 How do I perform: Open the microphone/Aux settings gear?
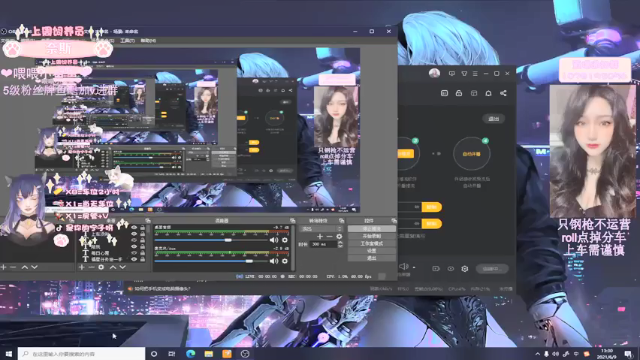(x=285, y=261)
